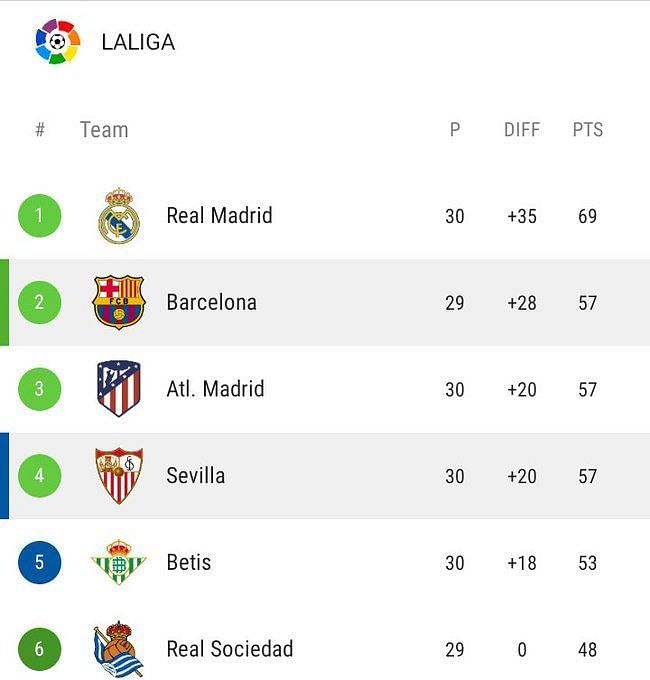Sort table by DIFF column header
This screenshot has height=680, width=650.
522,130
